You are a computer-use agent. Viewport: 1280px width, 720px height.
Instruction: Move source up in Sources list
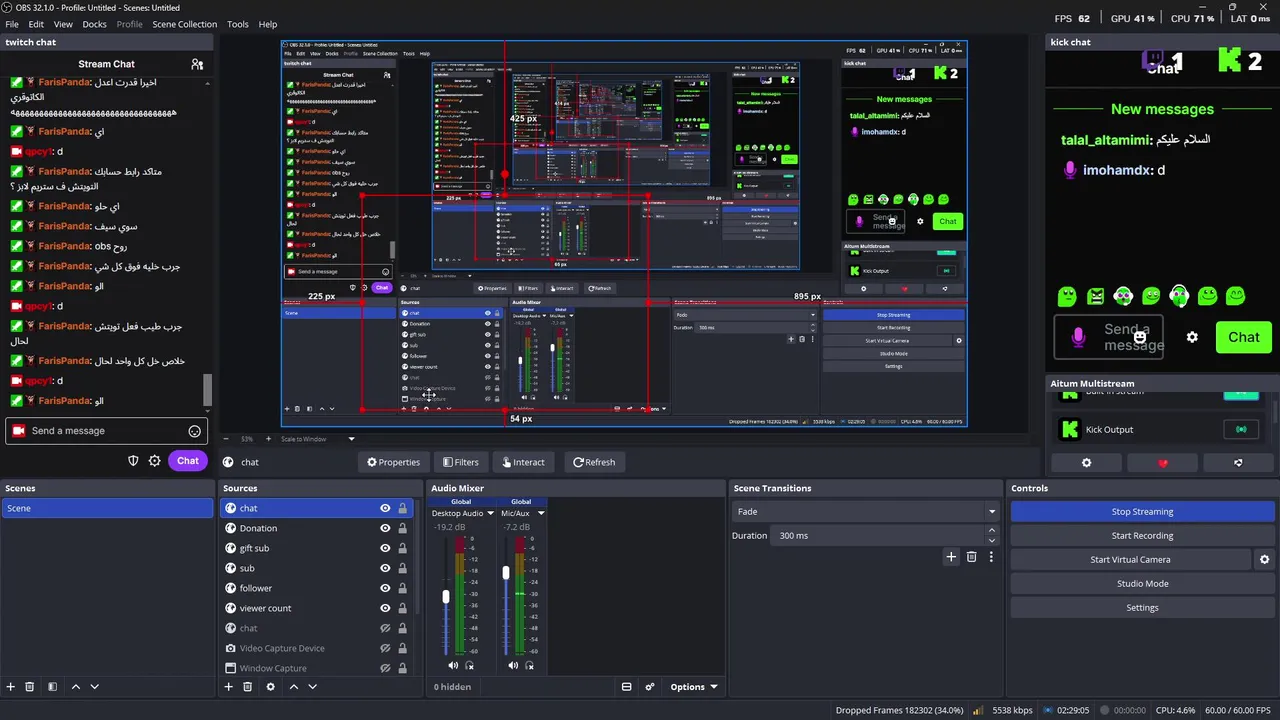(293, 687)
